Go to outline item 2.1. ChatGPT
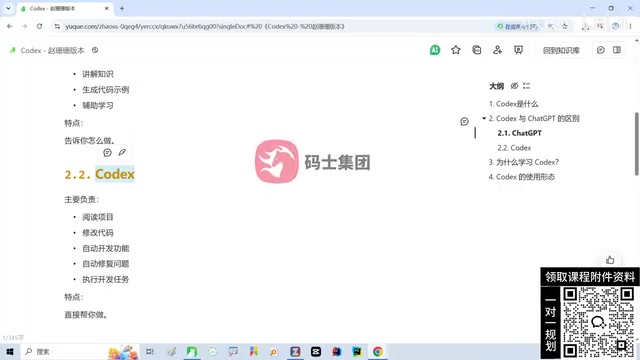 tap(519, 133)
